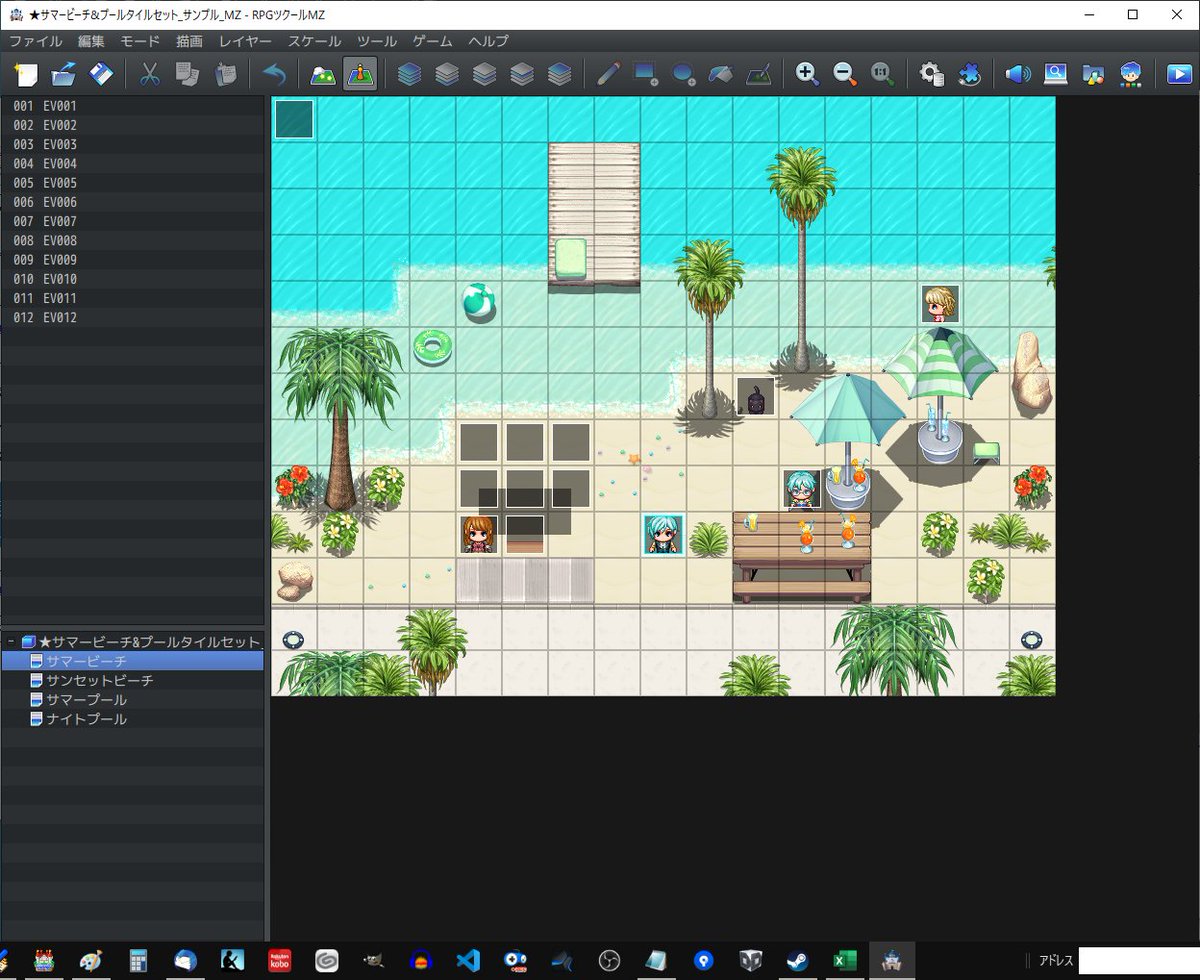Paste using the clipboard toolbar icon
Viewport: 1200px width, 980px height.
(x=225, y=74)
